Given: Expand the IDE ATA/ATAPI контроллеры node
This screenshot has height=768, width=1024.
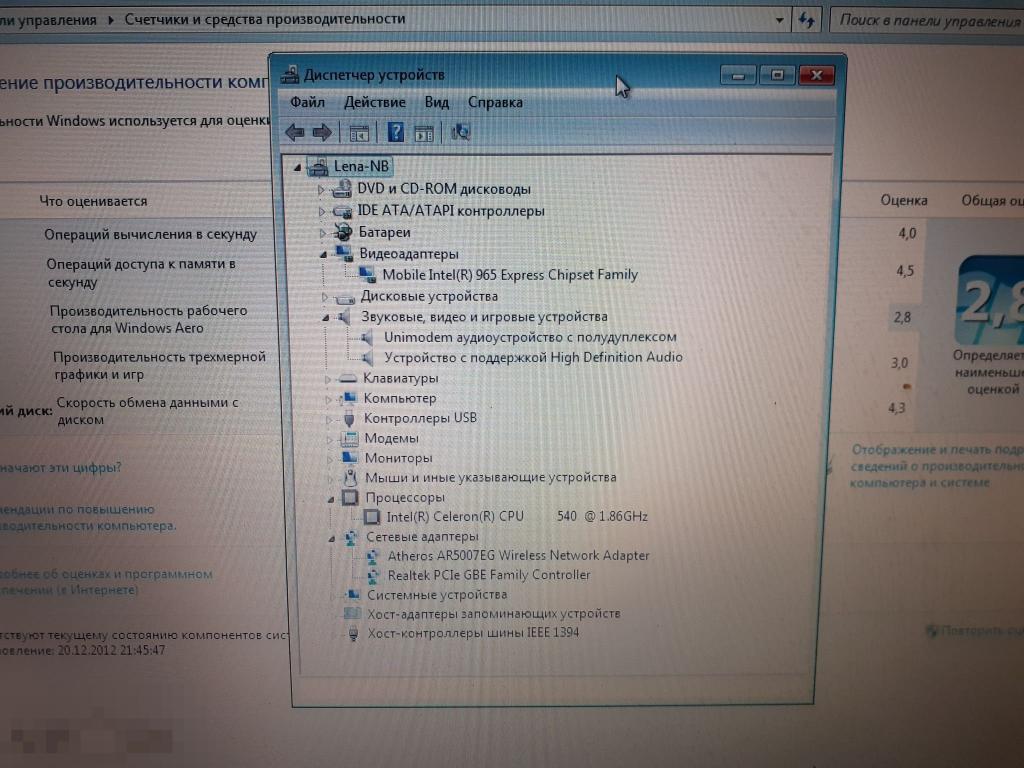Looking at the screenshot, I should [321, 212].
